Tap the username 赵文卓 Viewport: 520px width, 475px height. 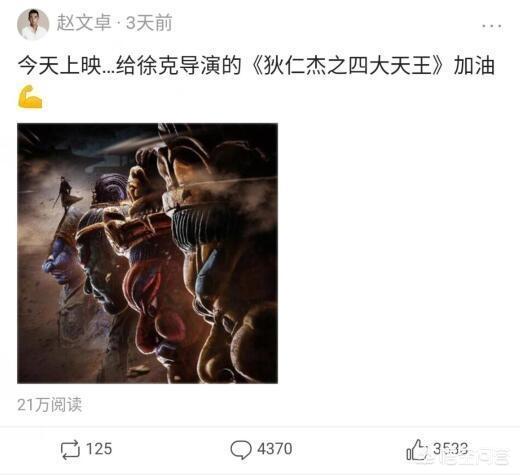click(83, 23)
